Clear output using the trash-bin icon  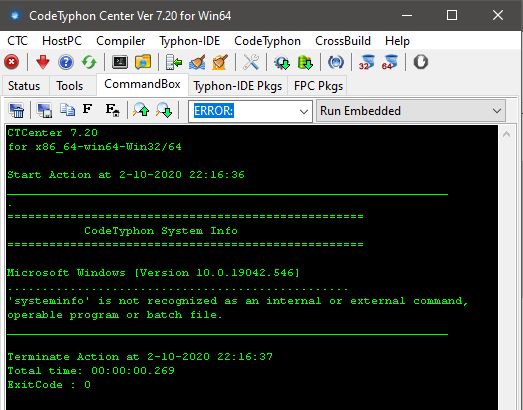[x=17, y=110]
